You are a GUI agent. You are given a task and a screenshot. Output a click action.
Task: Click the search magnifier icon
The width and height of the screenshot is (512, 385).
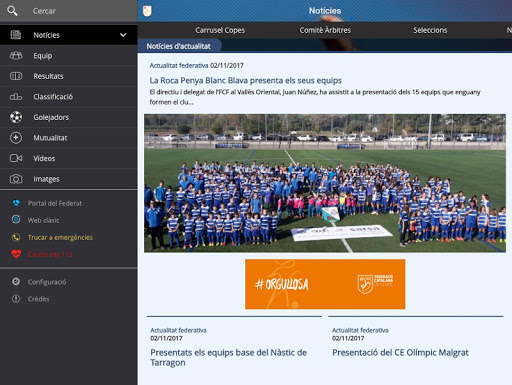pos(12,11)
